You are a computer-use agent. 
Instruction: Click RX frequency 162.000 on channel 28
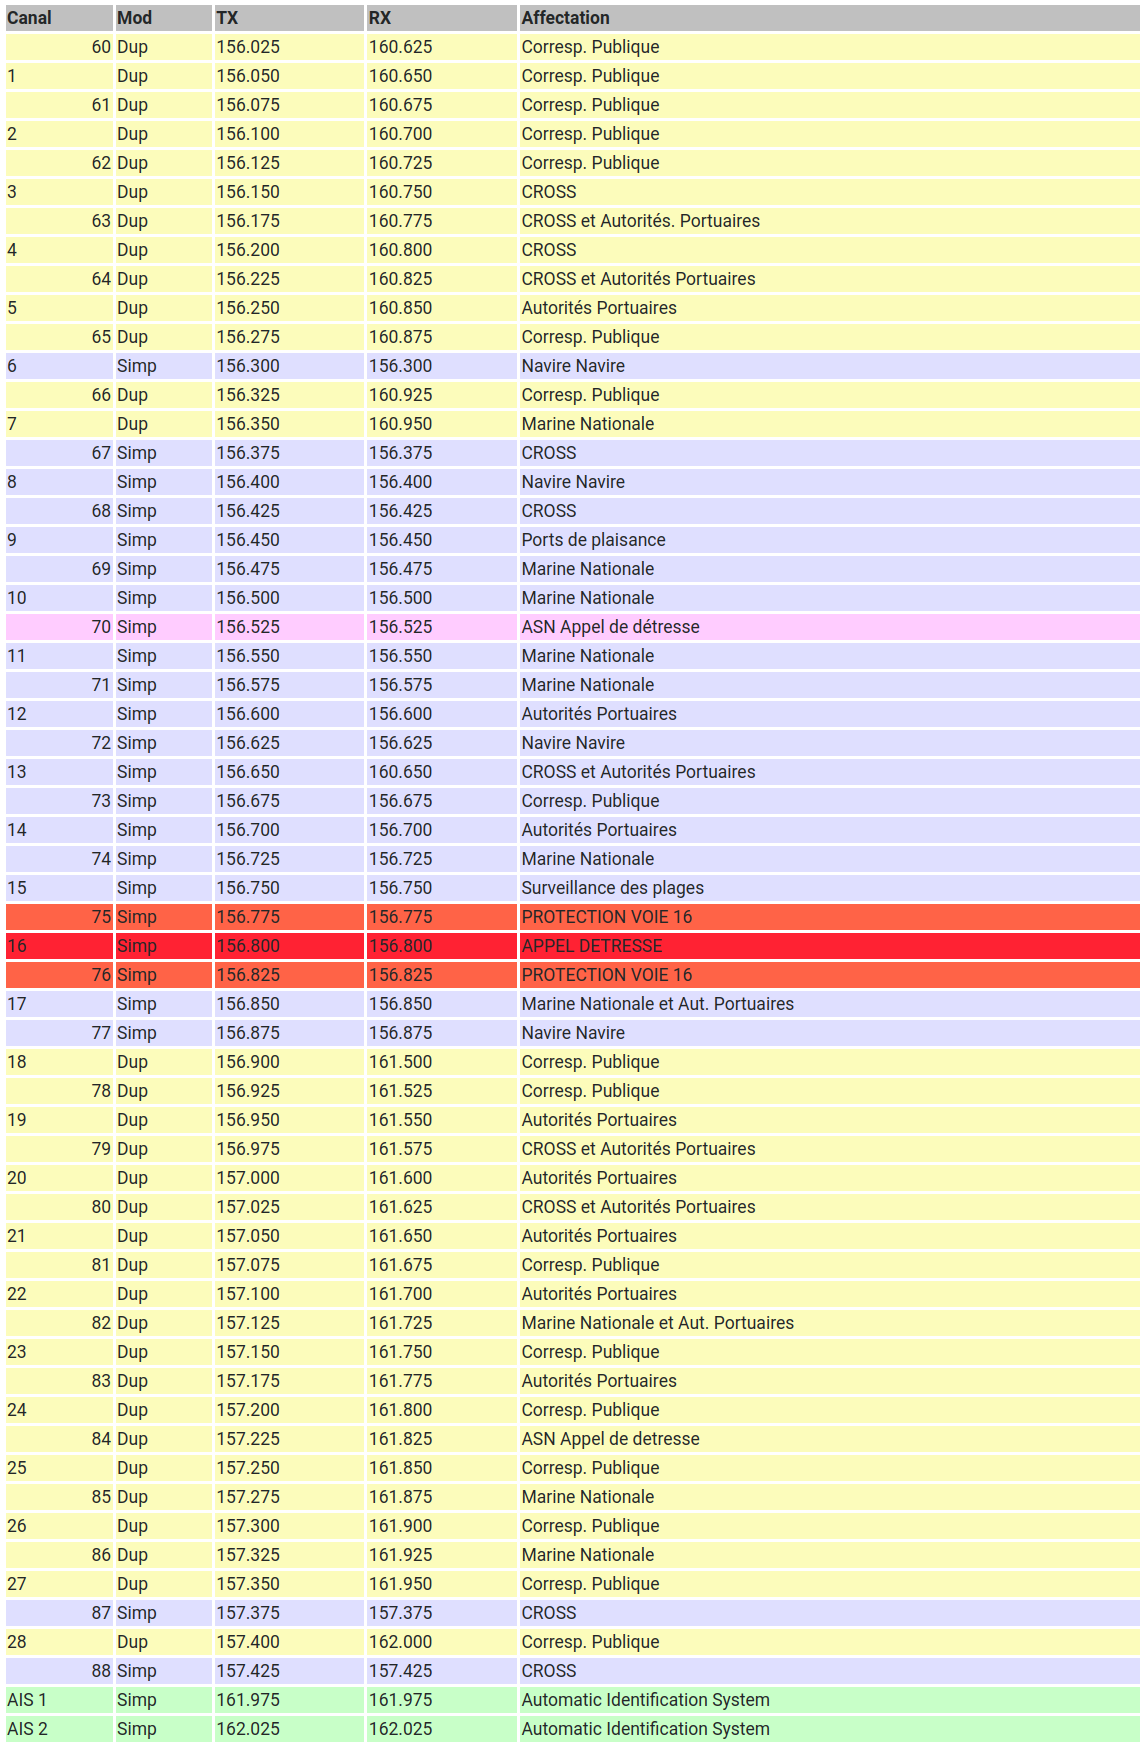pyautogui.click(x=440, y=1642)
